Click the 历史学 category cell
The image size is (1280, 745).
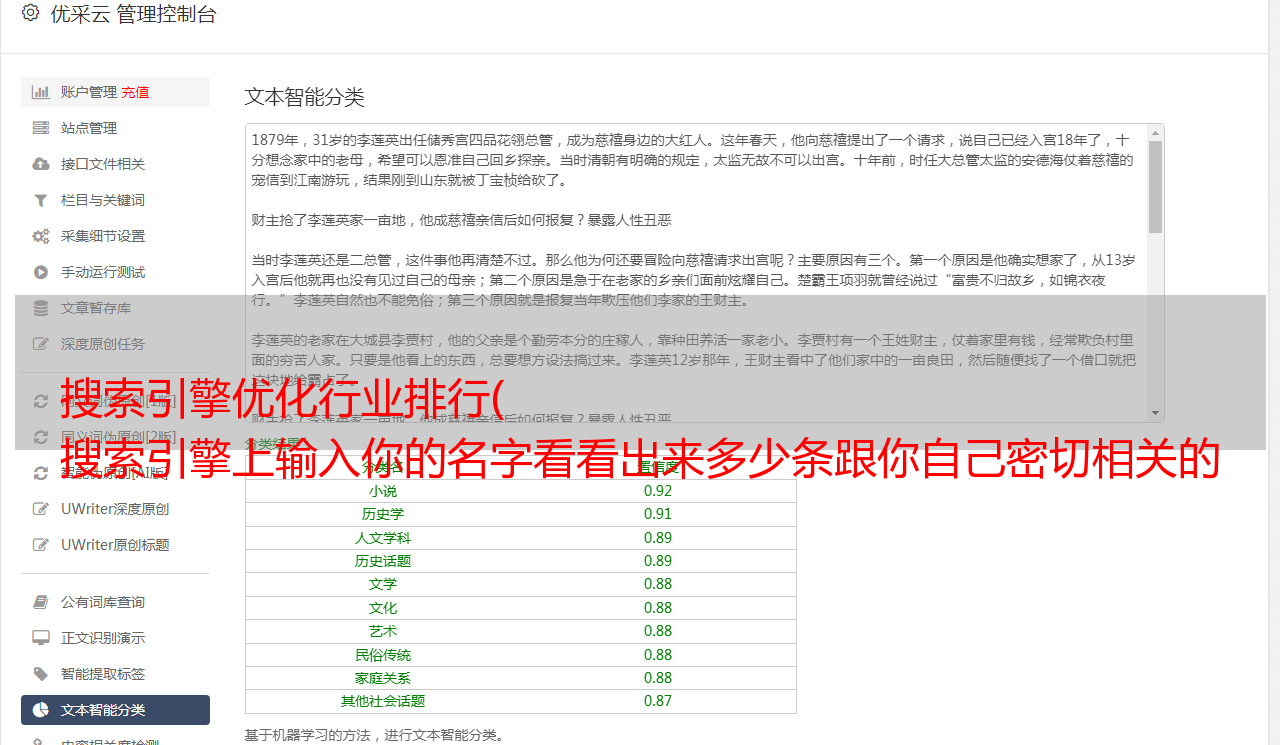[x=383, y=514]
